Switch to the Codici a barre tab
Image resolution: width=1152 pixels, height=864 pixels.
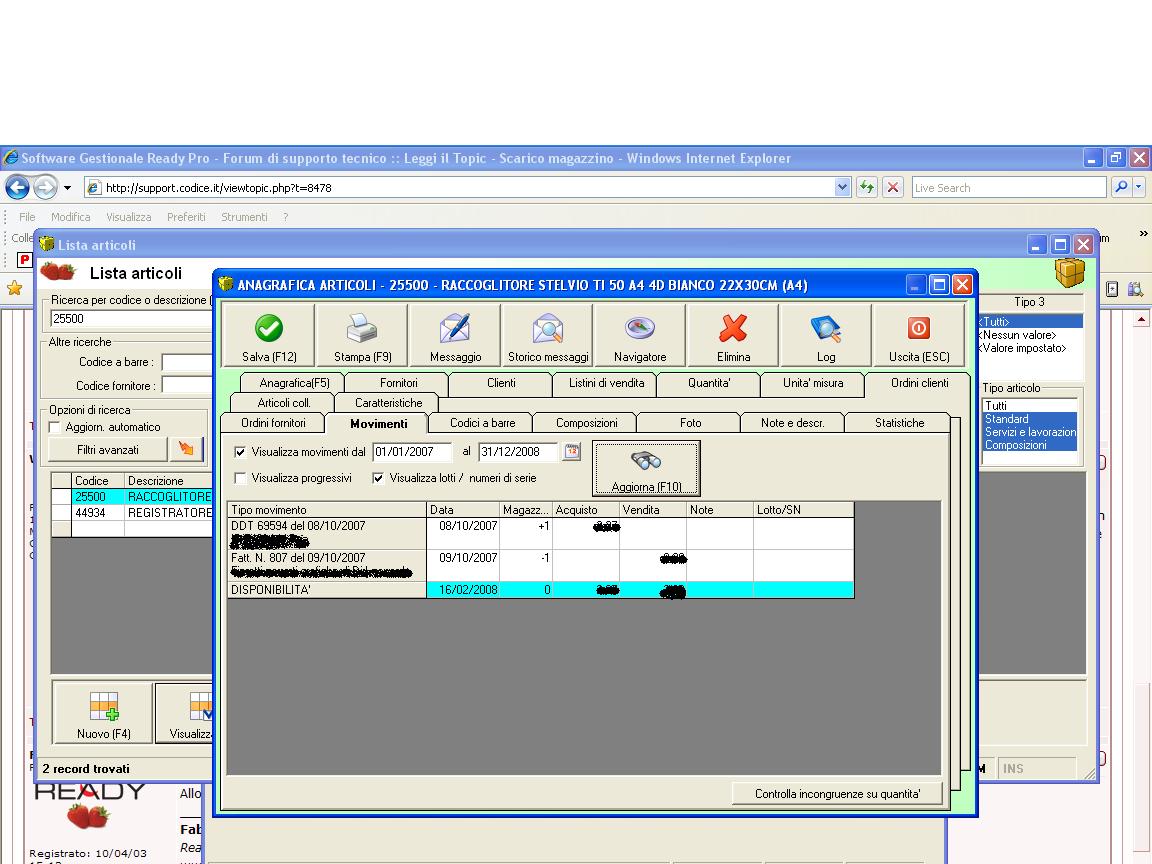(x=482, y=422)
